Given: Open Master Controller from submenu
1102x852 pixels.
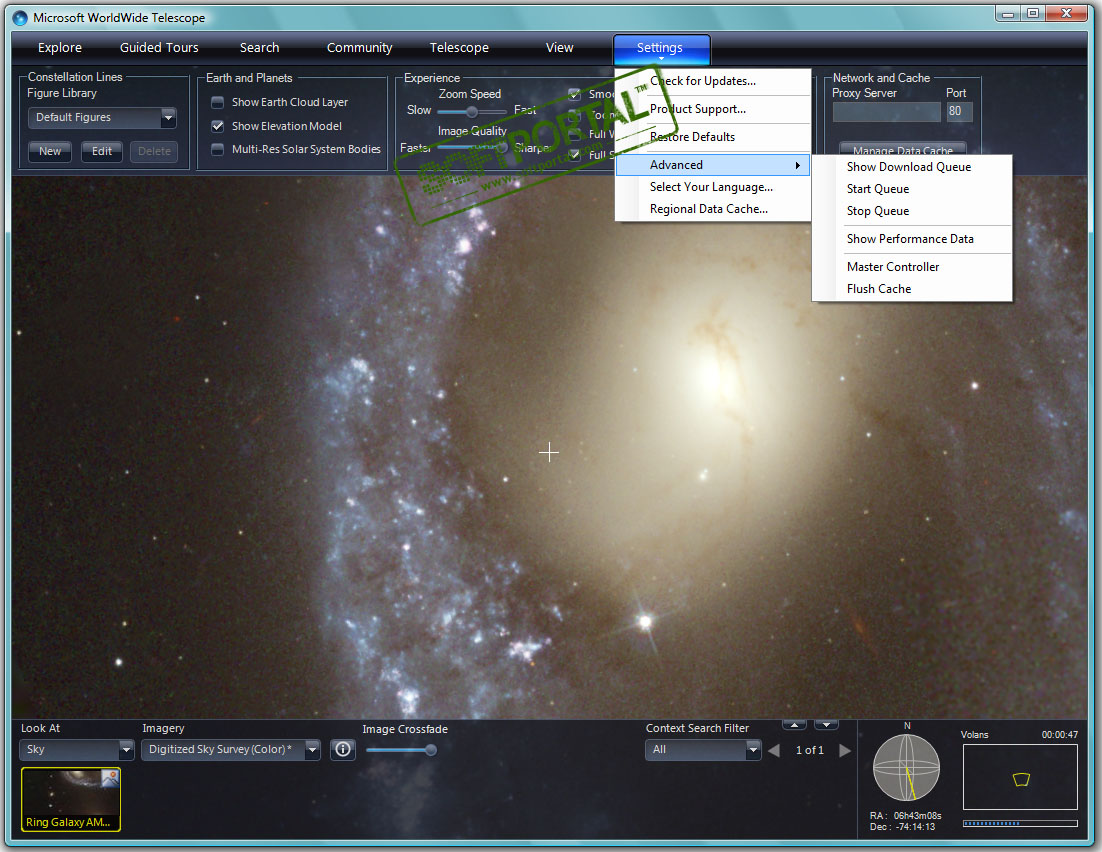Looking at the screenshot, I should [x=912, y=267].
